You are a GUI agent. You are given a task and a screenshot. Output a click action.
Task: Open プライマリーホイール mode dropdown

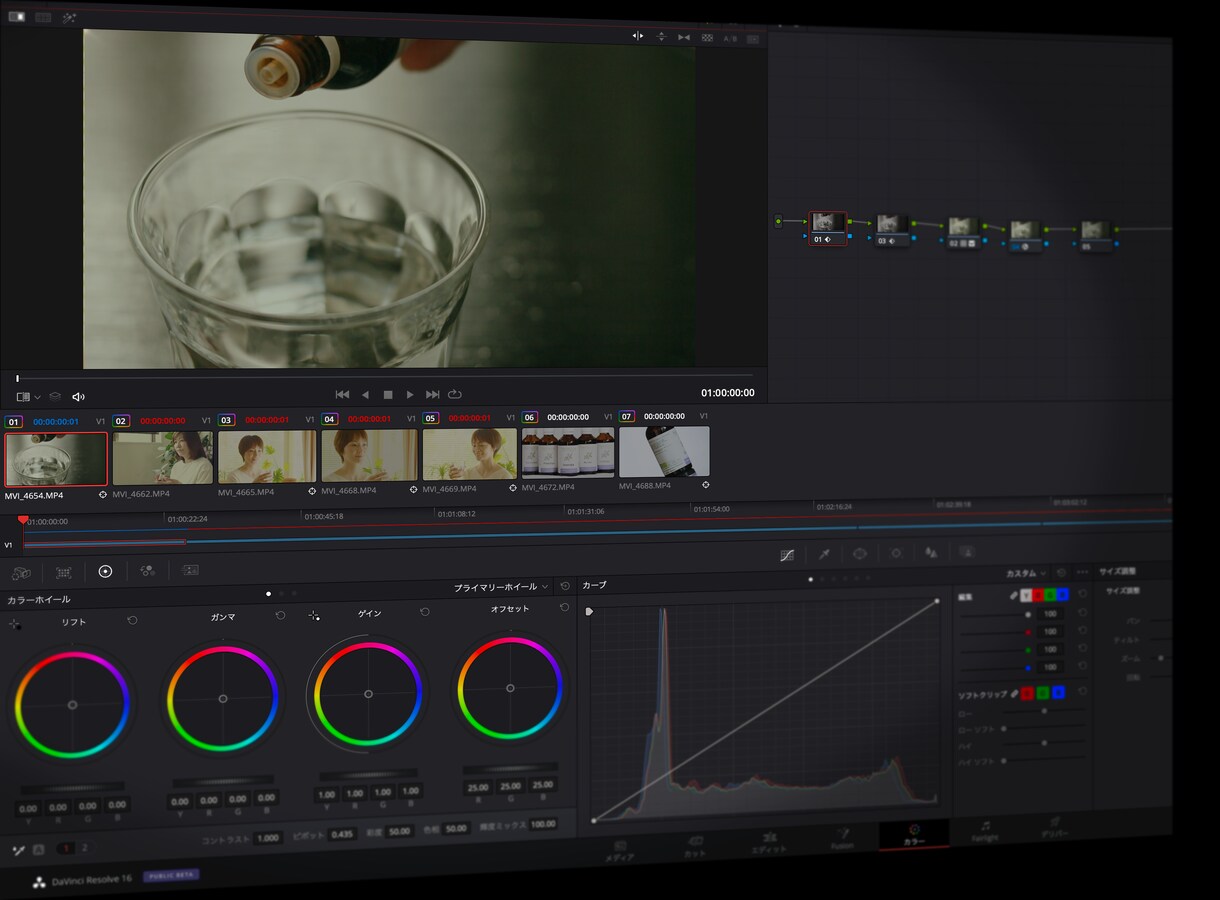tap(501, 587)
